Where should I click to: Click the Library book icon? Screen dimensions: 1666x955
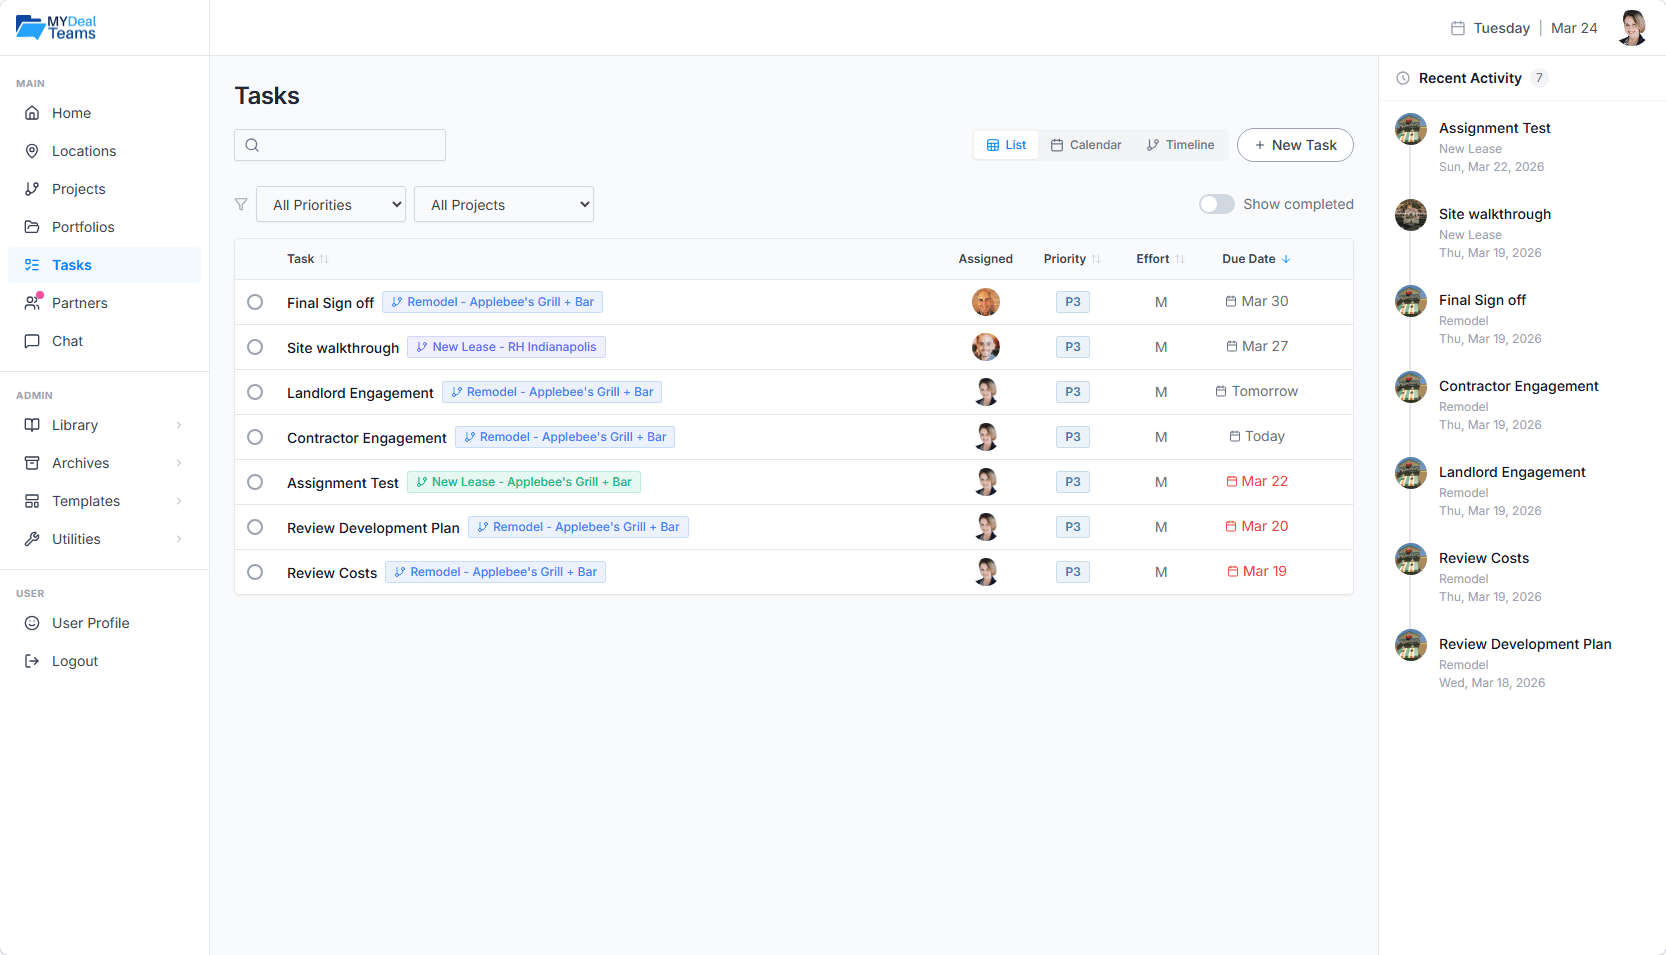[x=32, y=425]
